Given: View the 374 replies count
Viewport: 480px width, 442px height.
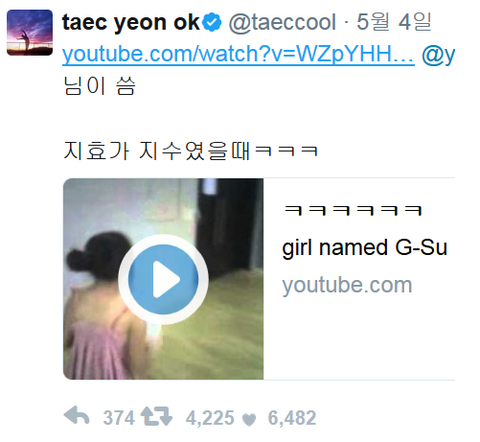Looking at the screenshot, I should [119, 418].
